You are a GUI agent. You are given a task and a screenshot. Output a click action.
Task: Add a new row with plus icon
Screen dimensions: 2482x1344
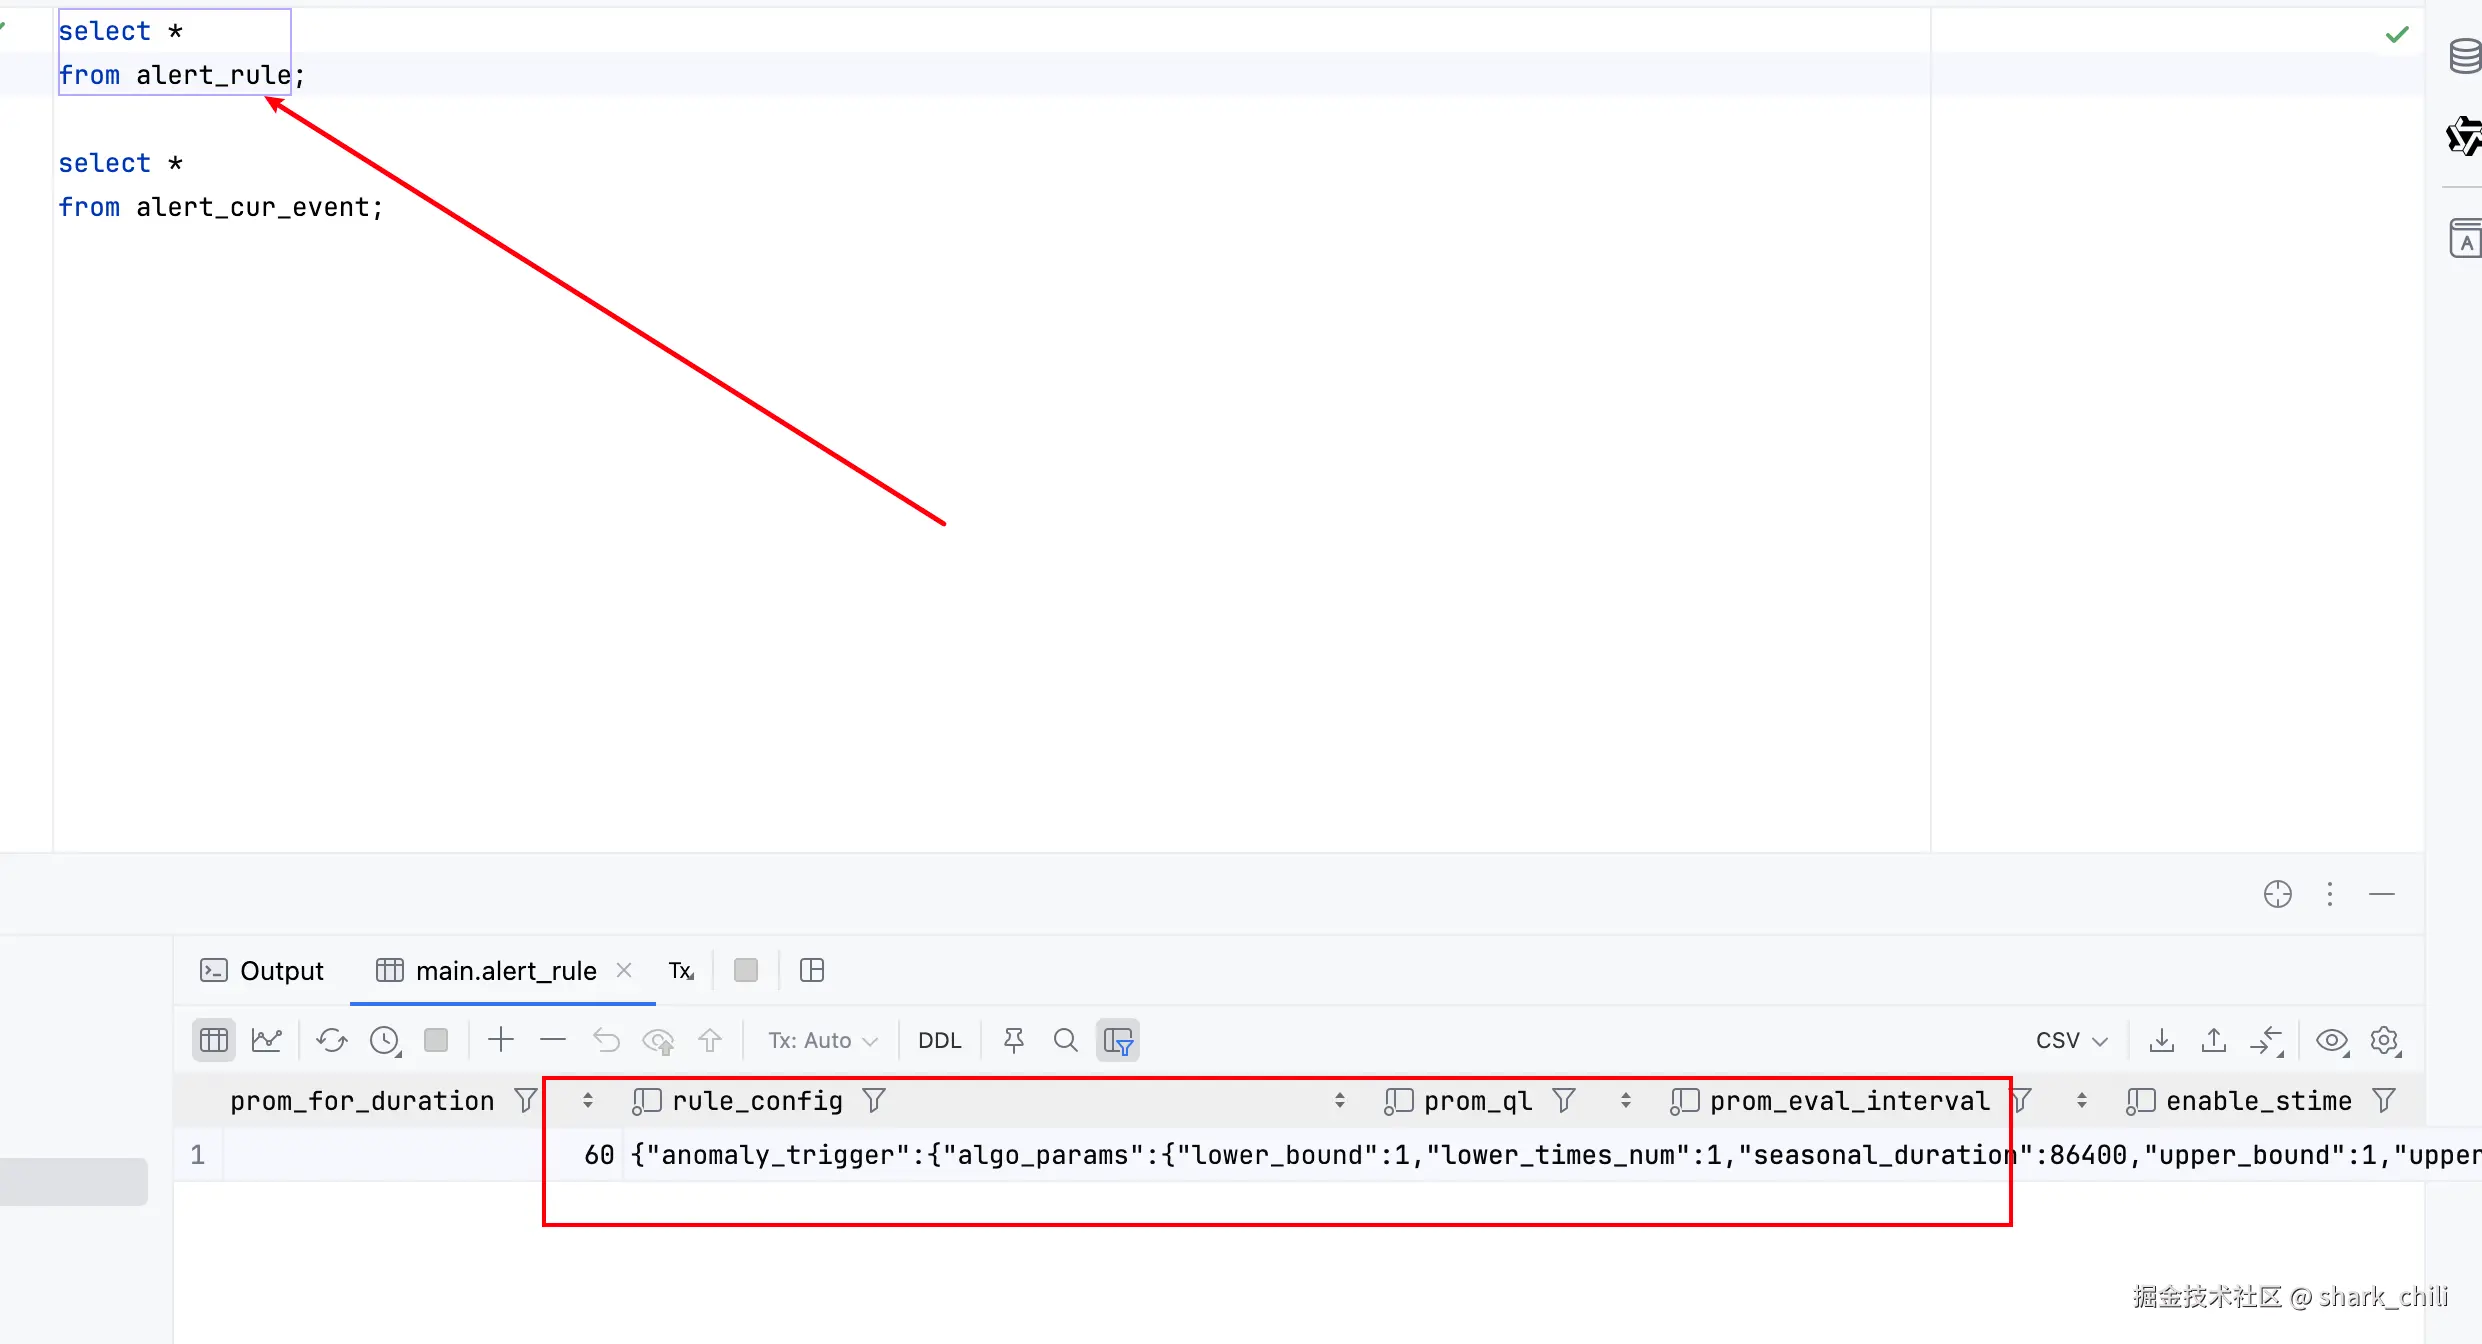point(501,1040)
